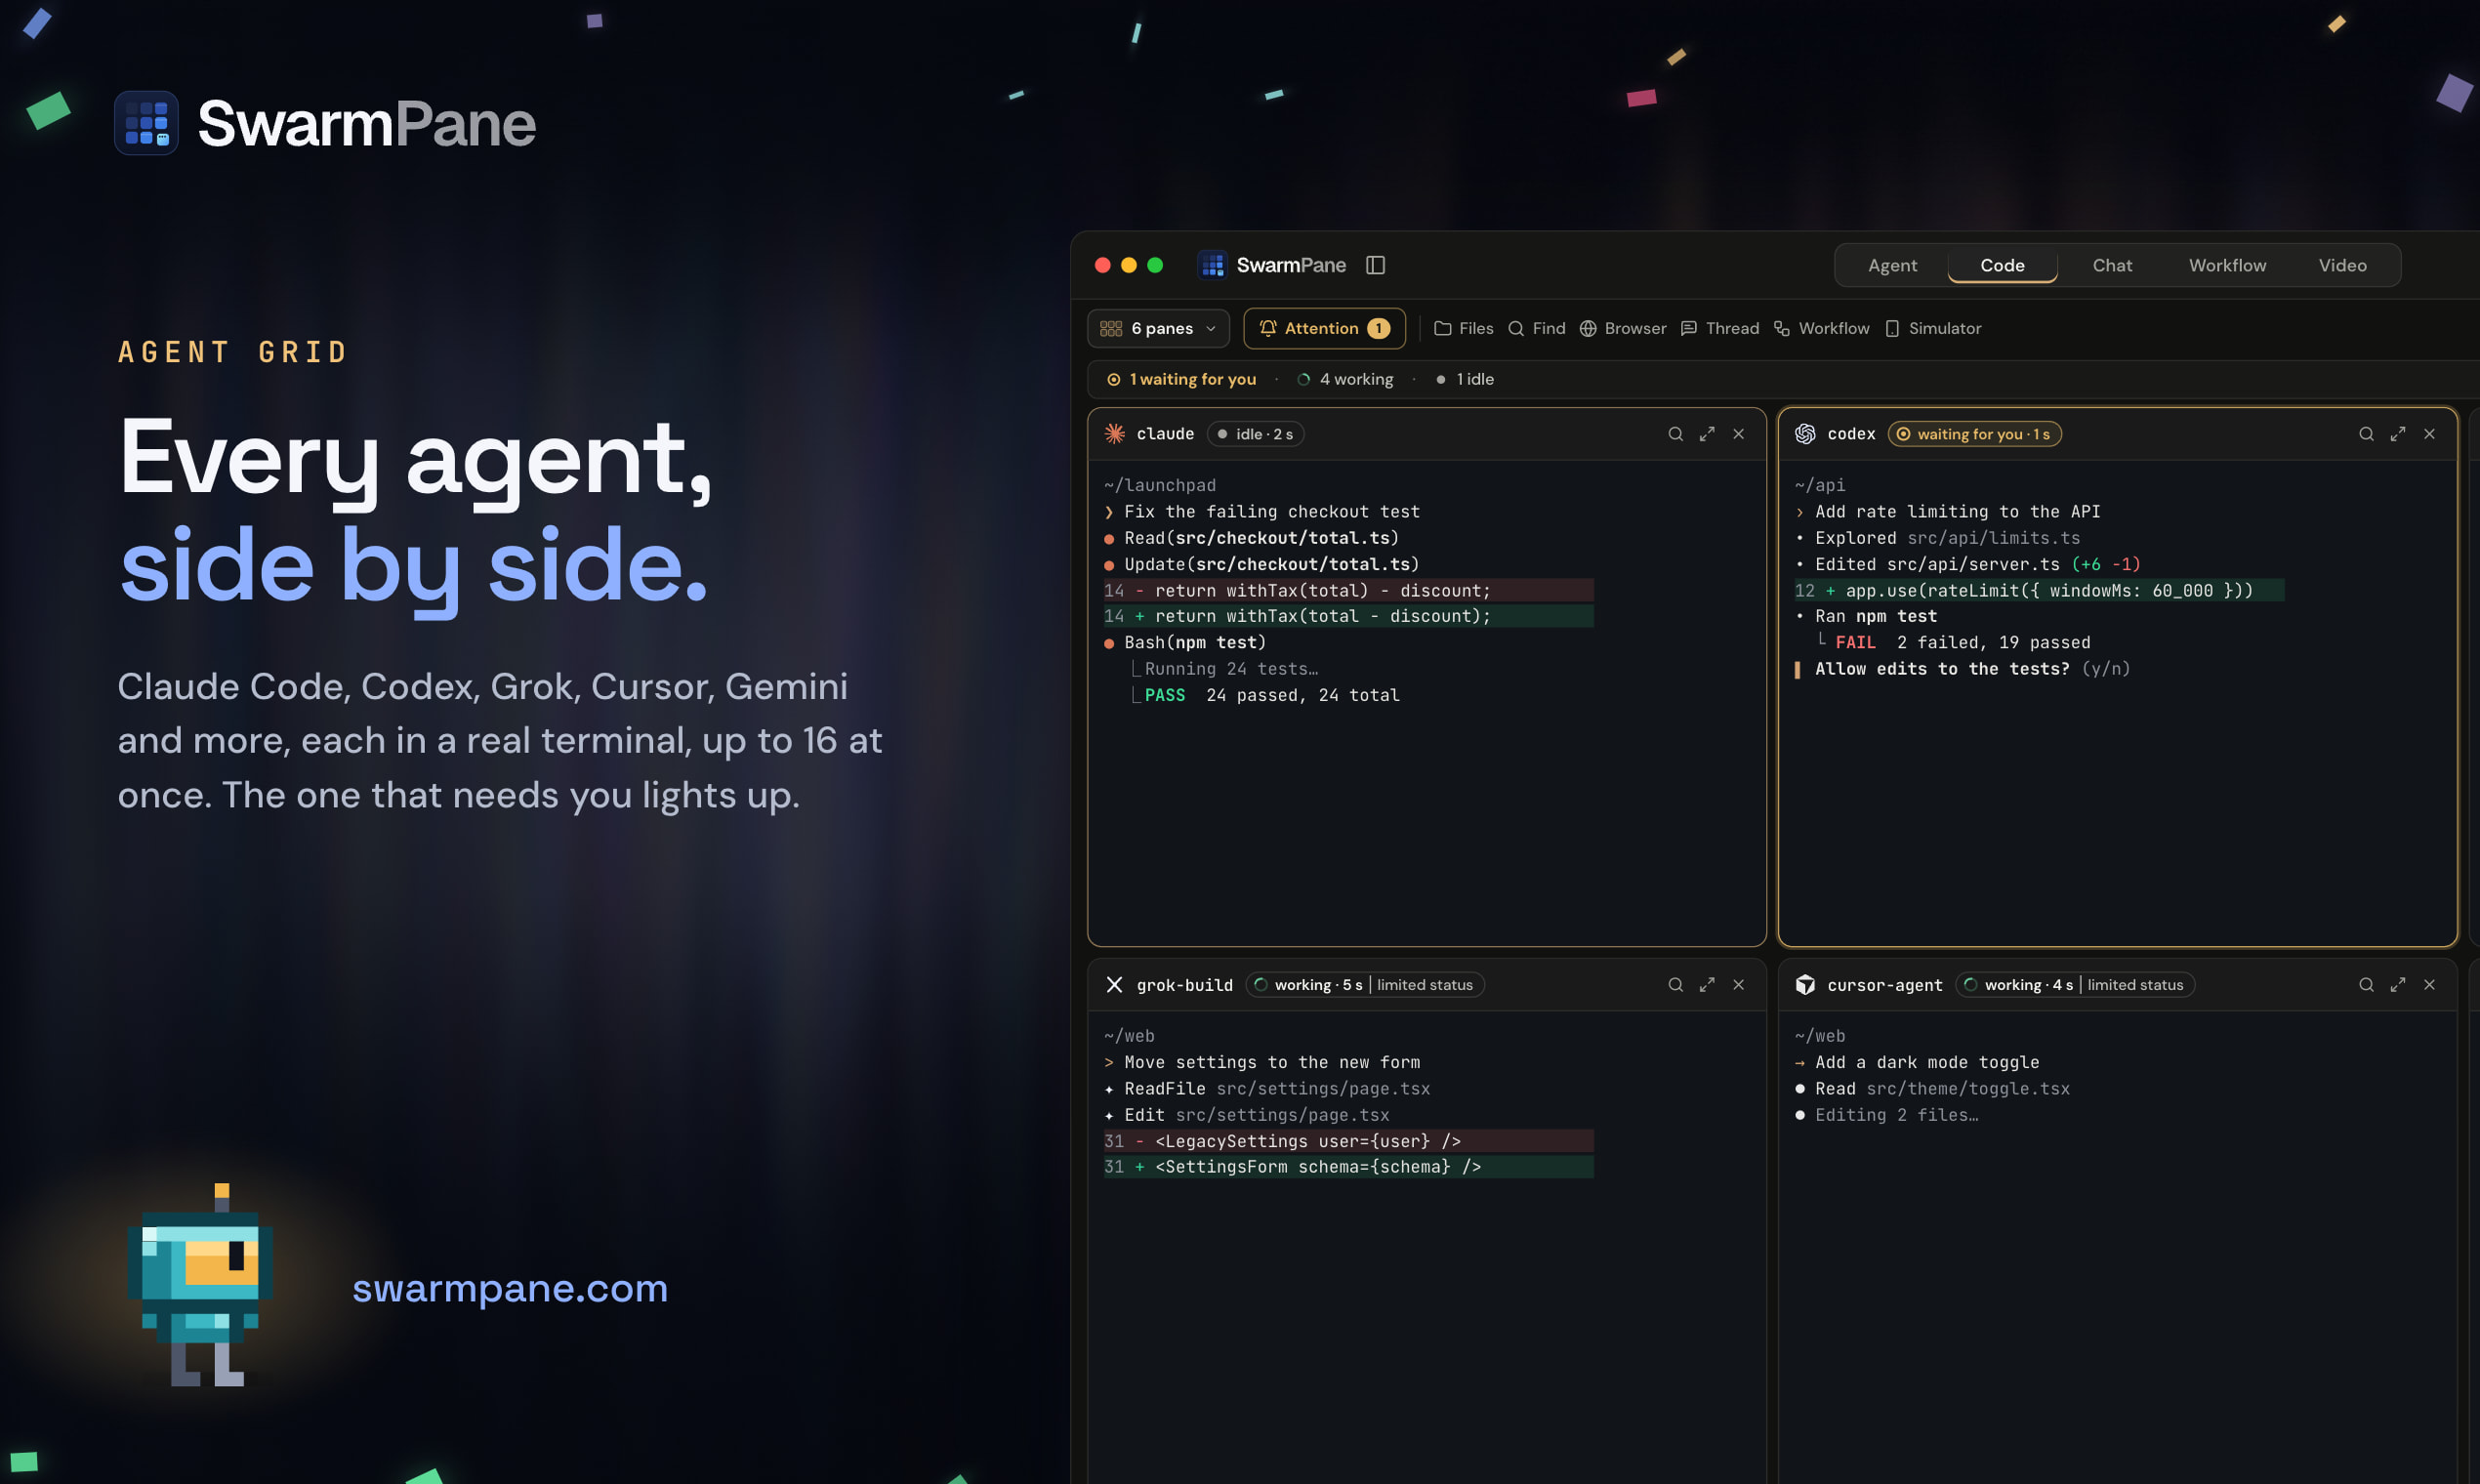Select the Code tab

(2002, 265)
